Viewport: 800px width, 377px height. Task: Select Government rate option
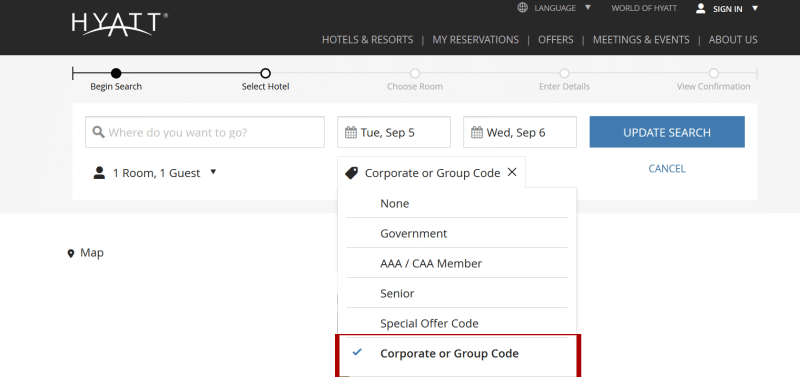tap(457, 233)
